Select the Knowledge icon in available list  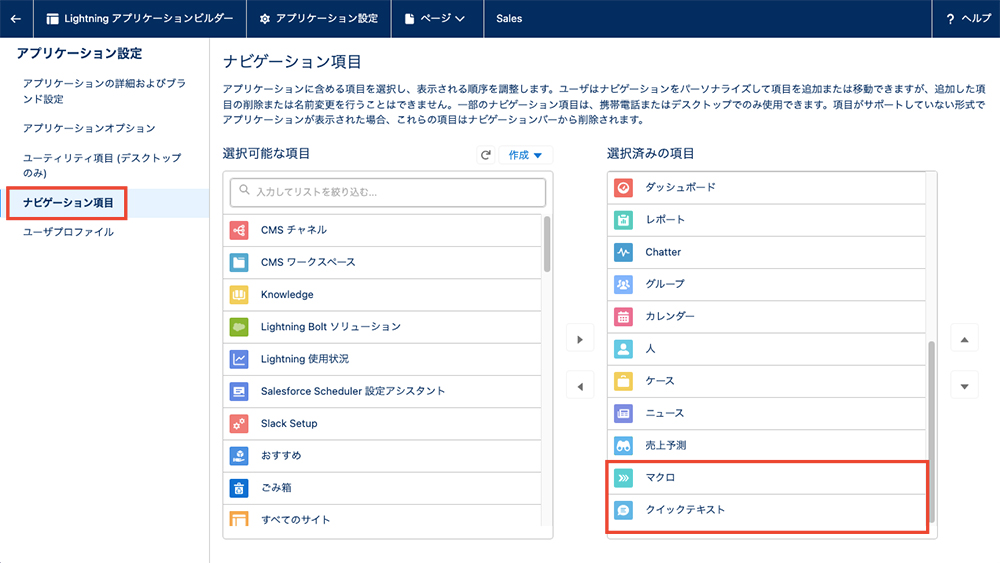point(239,295)
